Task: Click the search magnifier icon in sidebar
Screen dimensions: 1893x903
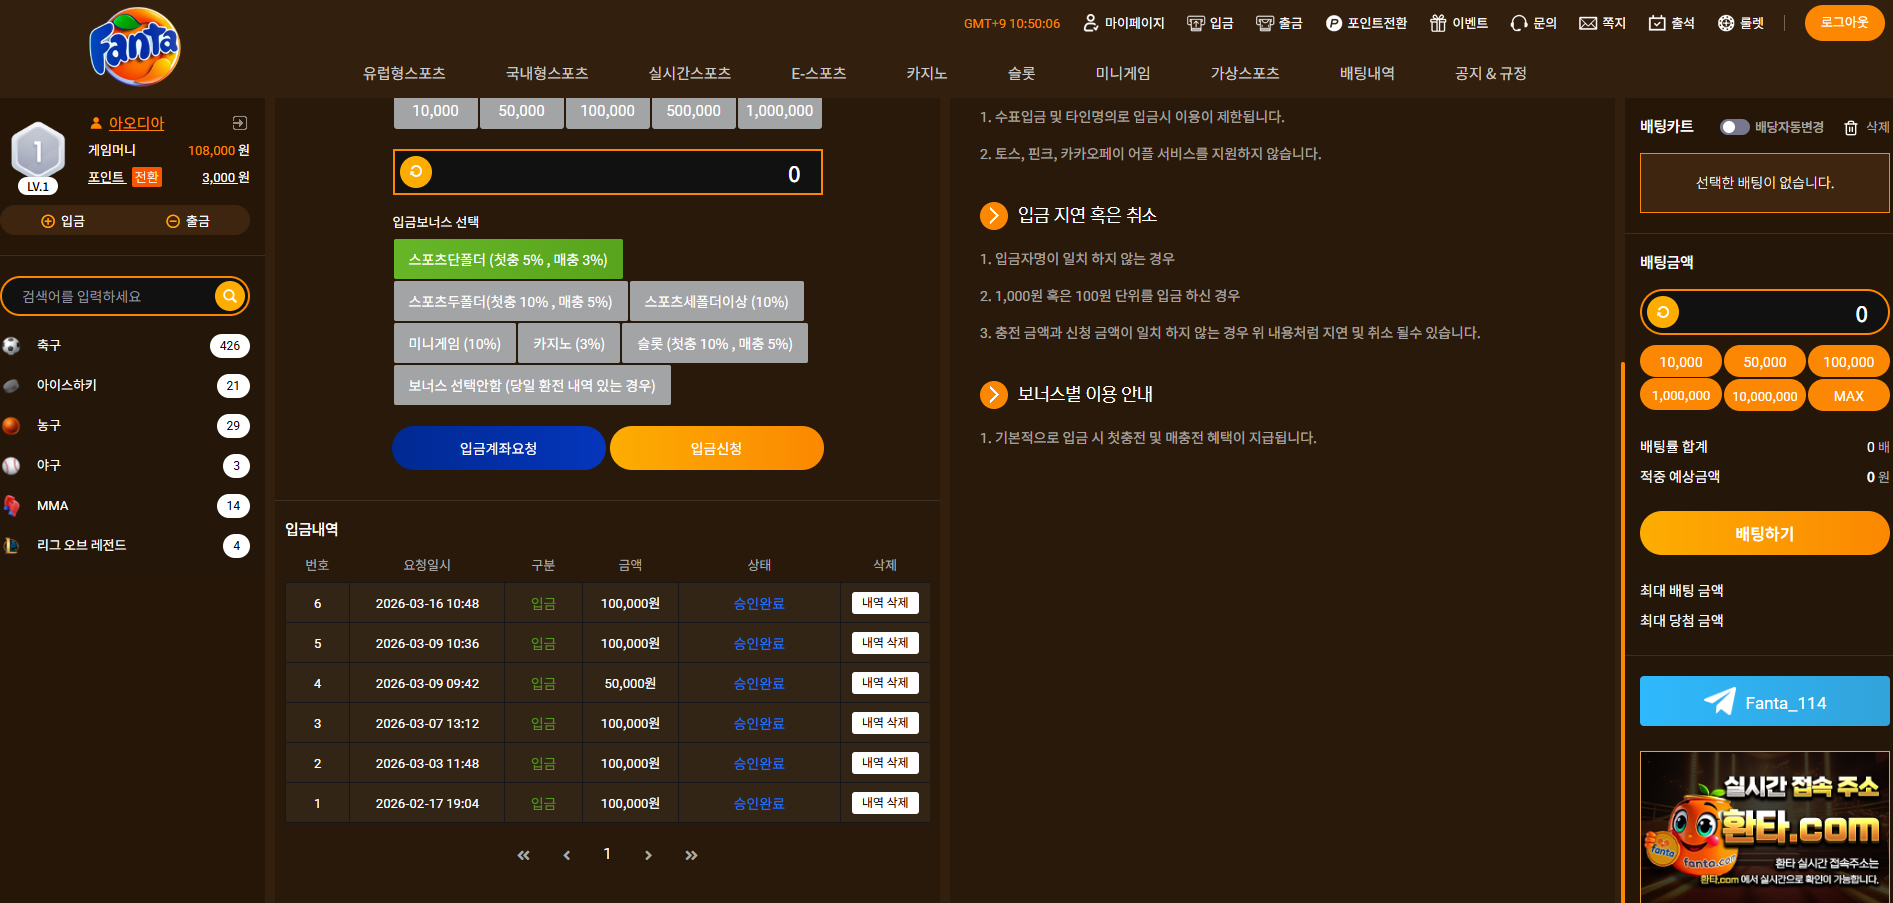Action: (230, 296)
